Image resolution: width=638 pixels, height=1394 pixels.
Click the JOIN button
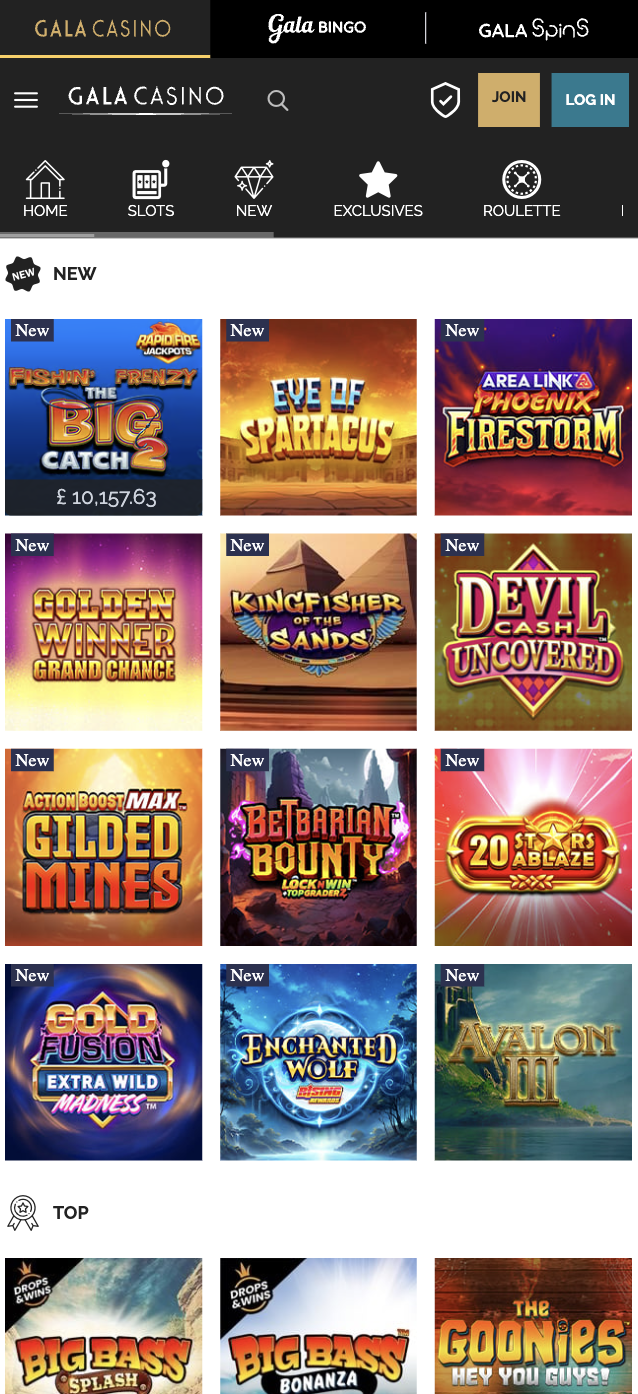(x=509, y=100)
